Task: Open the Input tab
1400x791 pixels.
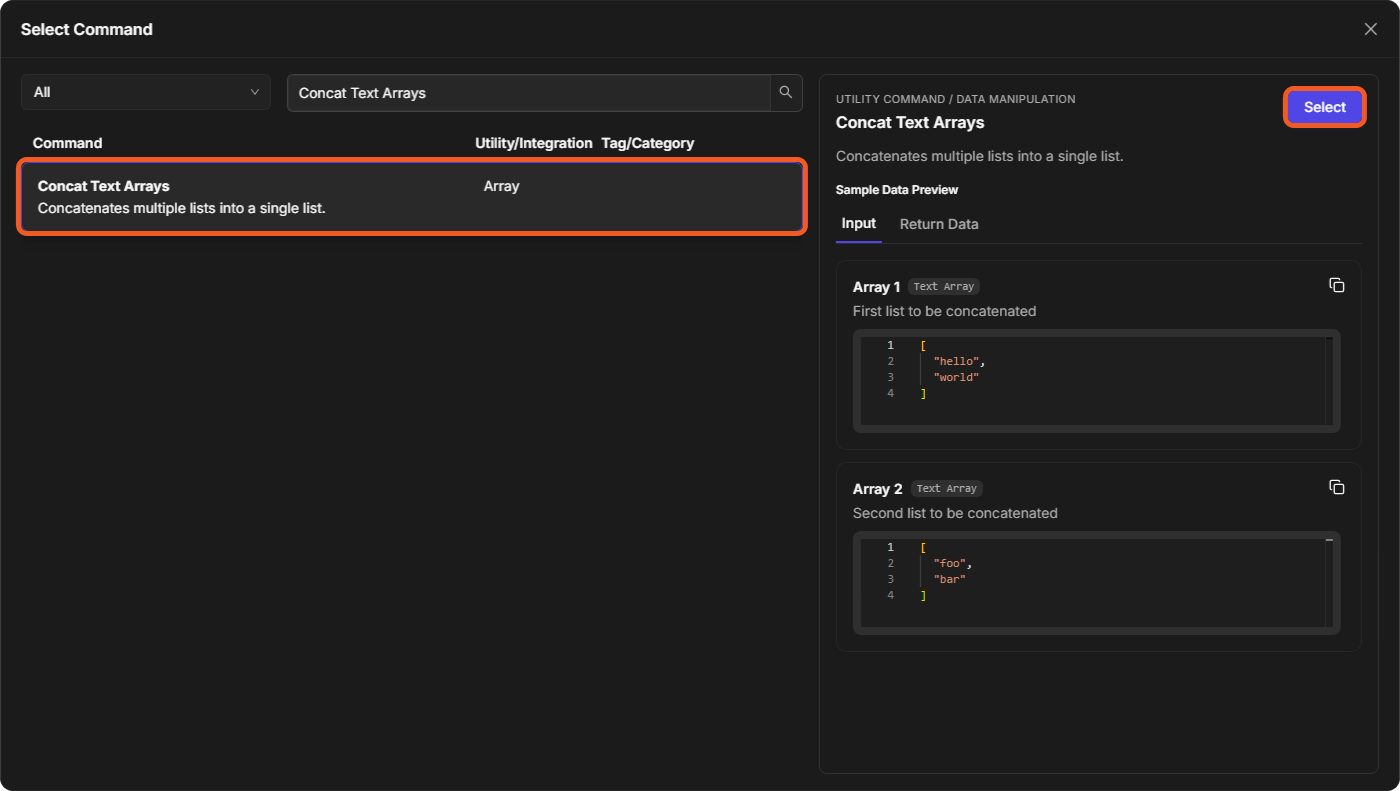Action: 859,224
